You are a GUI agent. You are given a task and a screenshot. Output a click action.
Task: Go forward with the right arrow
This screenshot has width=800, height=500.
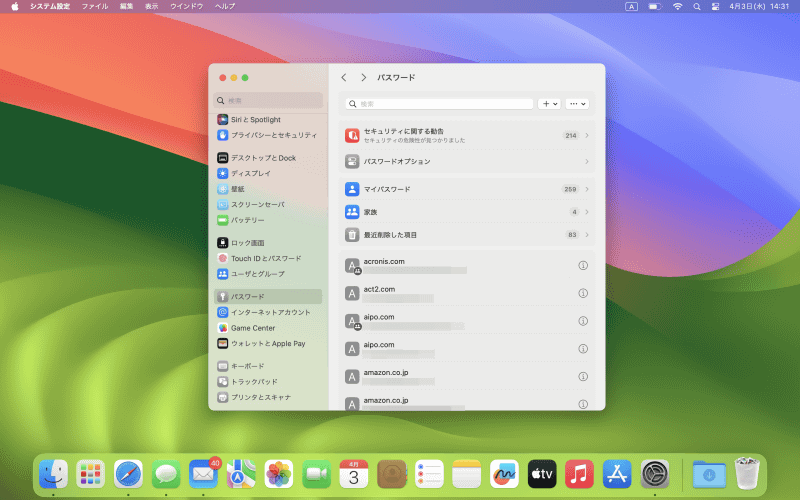[x=363, y=78]
